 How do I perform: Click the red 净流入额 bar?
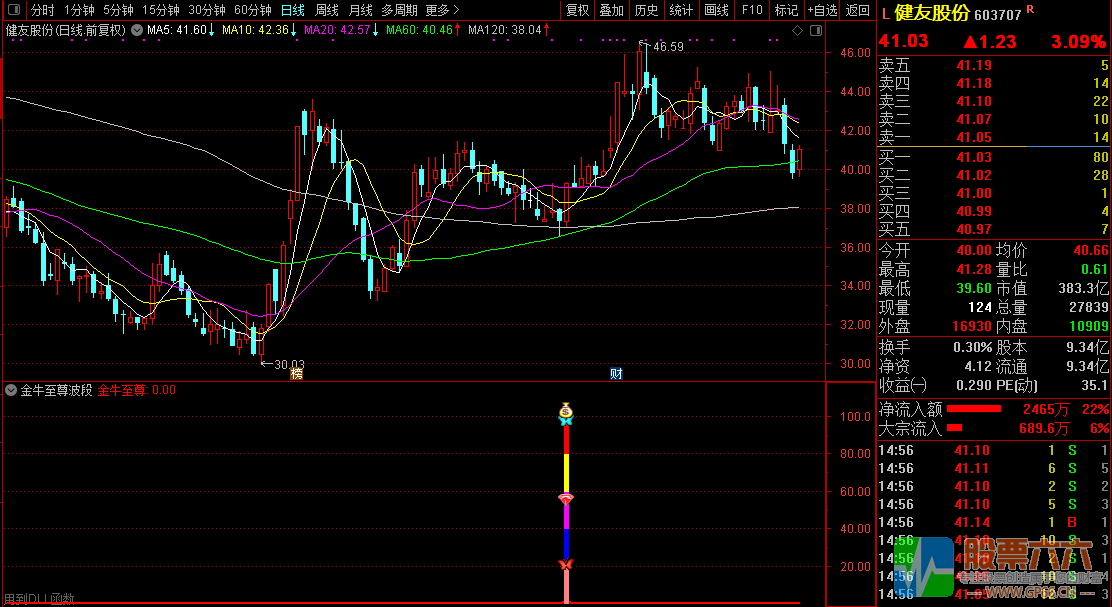(x=974, y=409)
